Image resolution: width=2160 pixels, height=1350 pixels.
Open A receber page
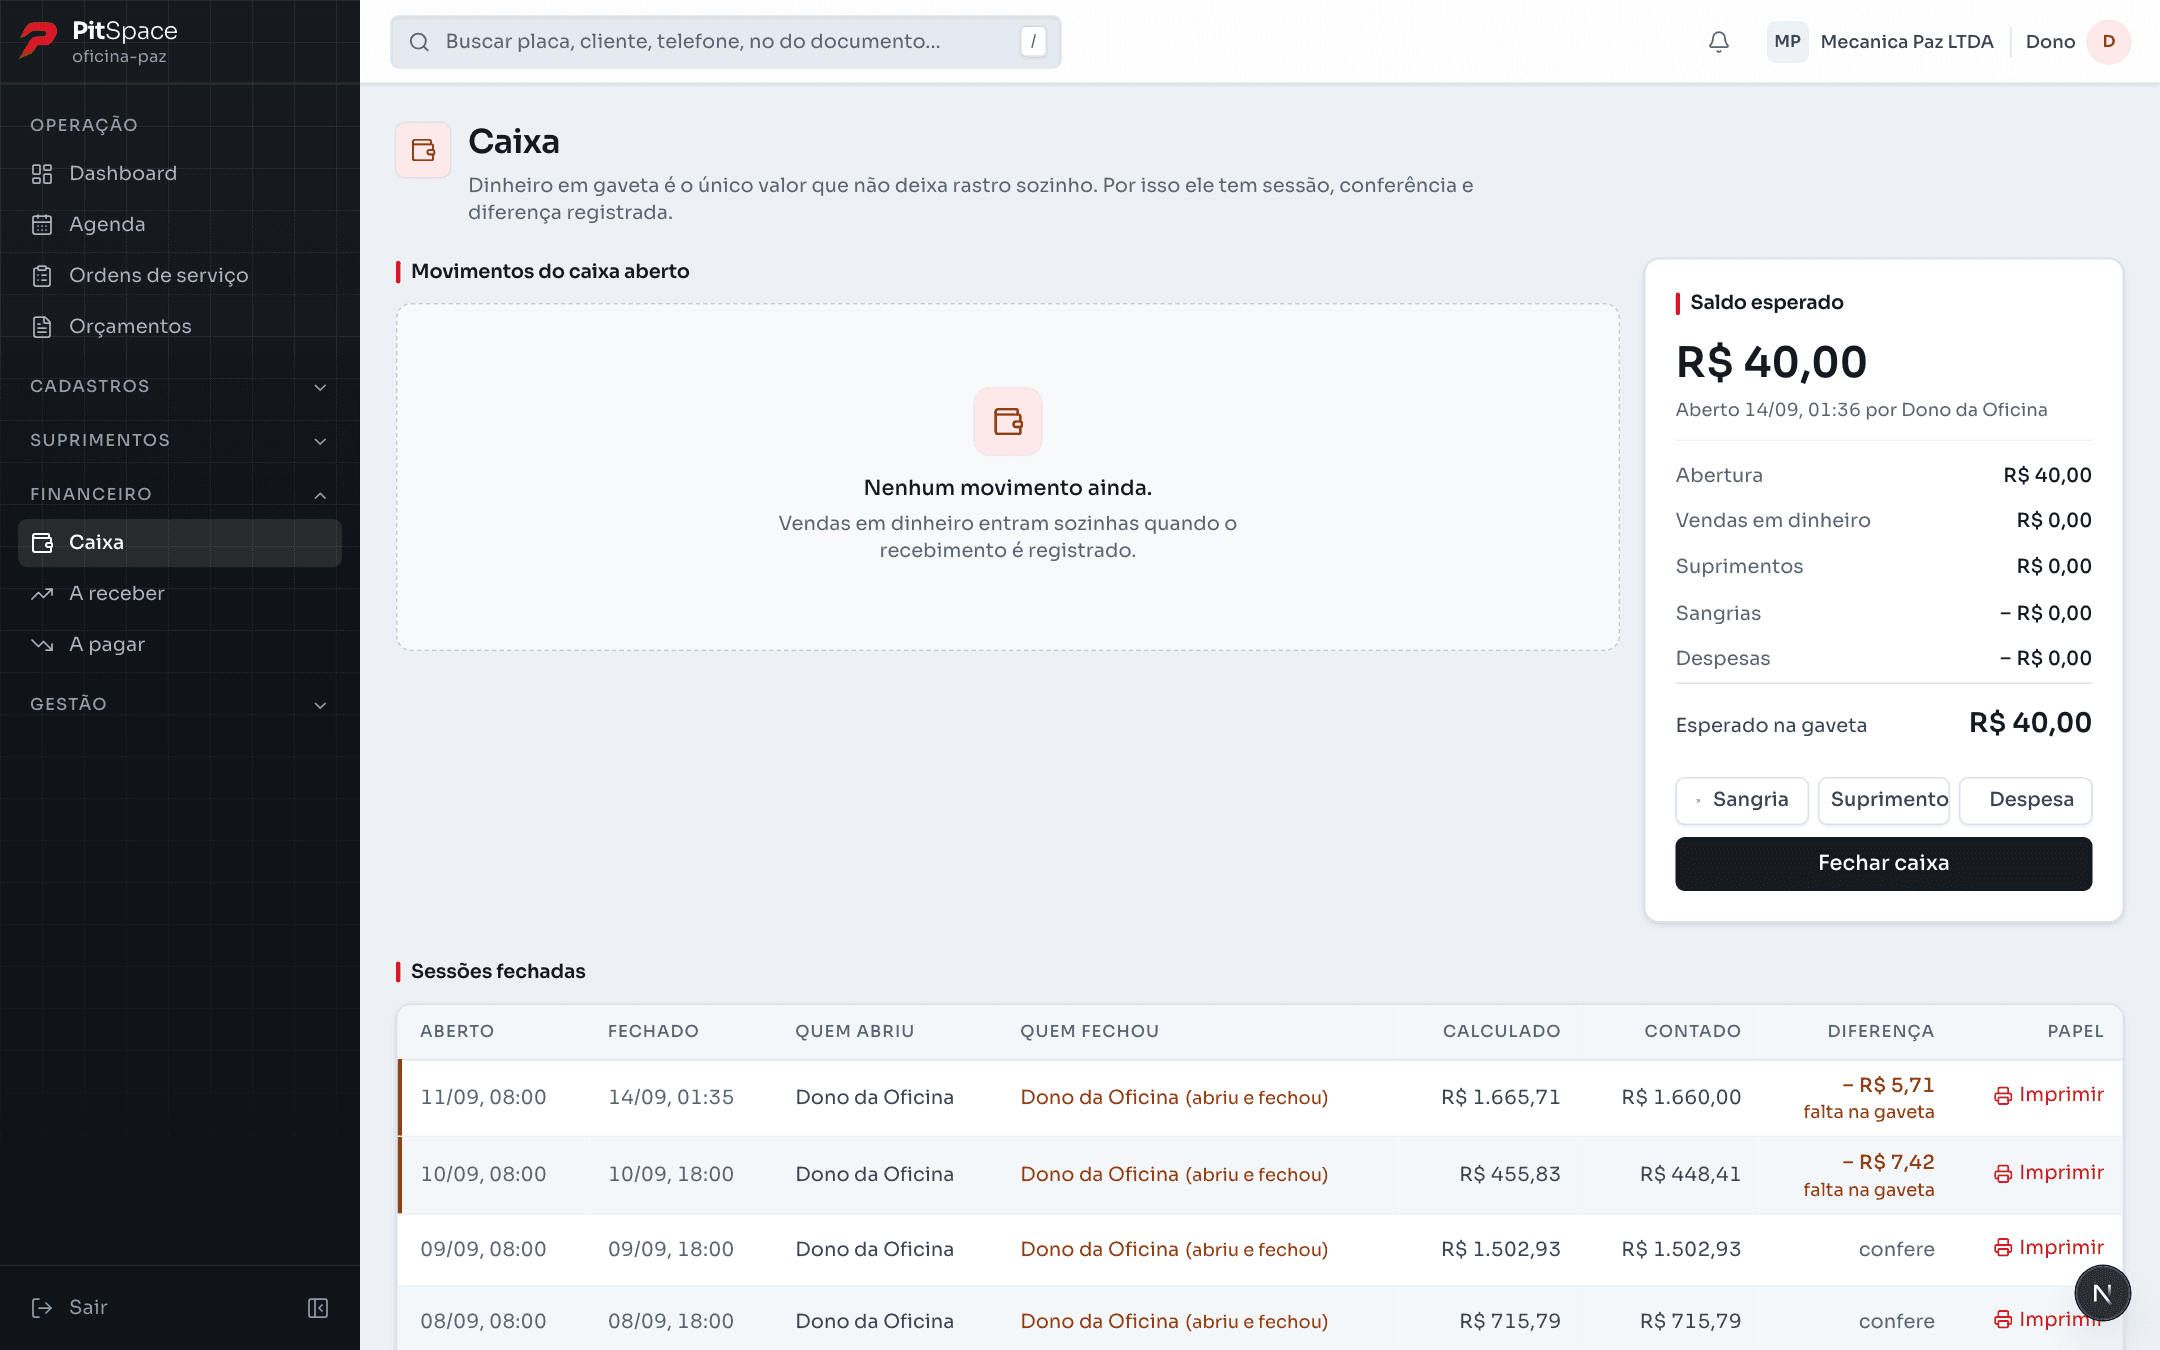[x=180, y=594]
